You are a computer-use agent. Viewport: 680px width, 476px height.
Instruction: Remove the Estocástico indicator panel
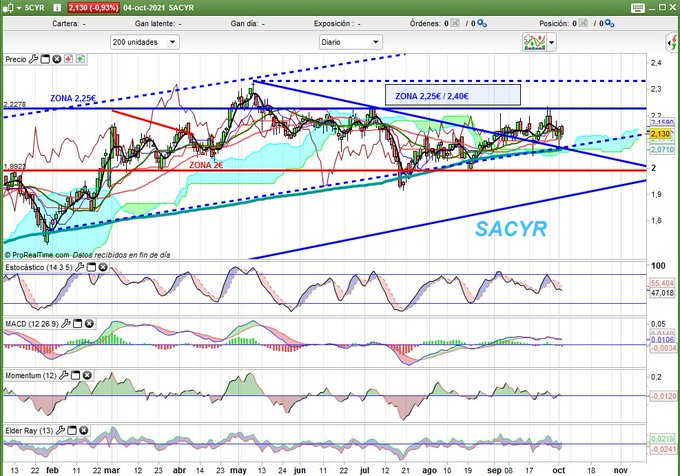(103, 267)
